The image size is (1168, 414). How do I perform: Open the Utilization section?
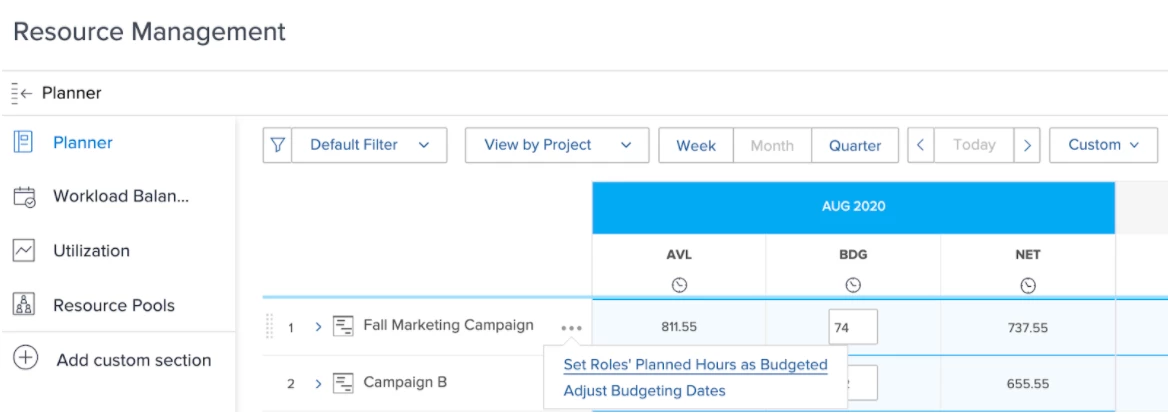pyautogui.click(x=90, y=251)
